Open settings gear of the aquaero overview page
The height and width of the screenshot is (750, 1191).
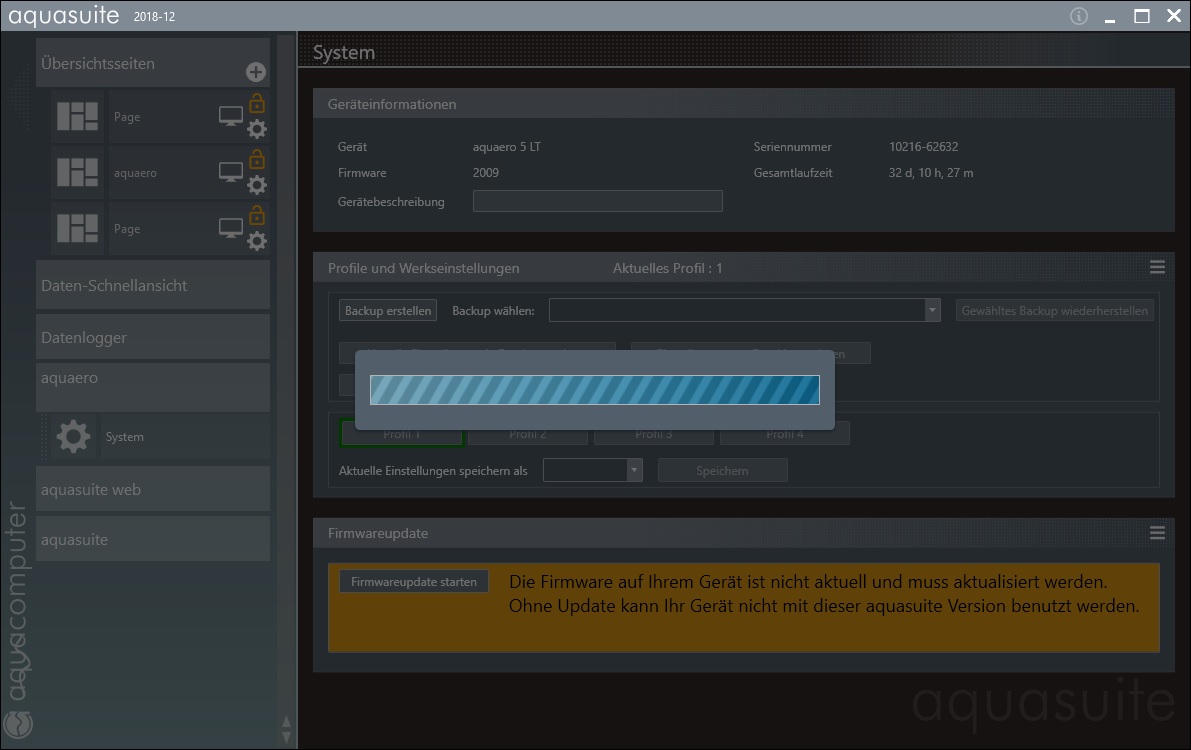tap(257, 185)
